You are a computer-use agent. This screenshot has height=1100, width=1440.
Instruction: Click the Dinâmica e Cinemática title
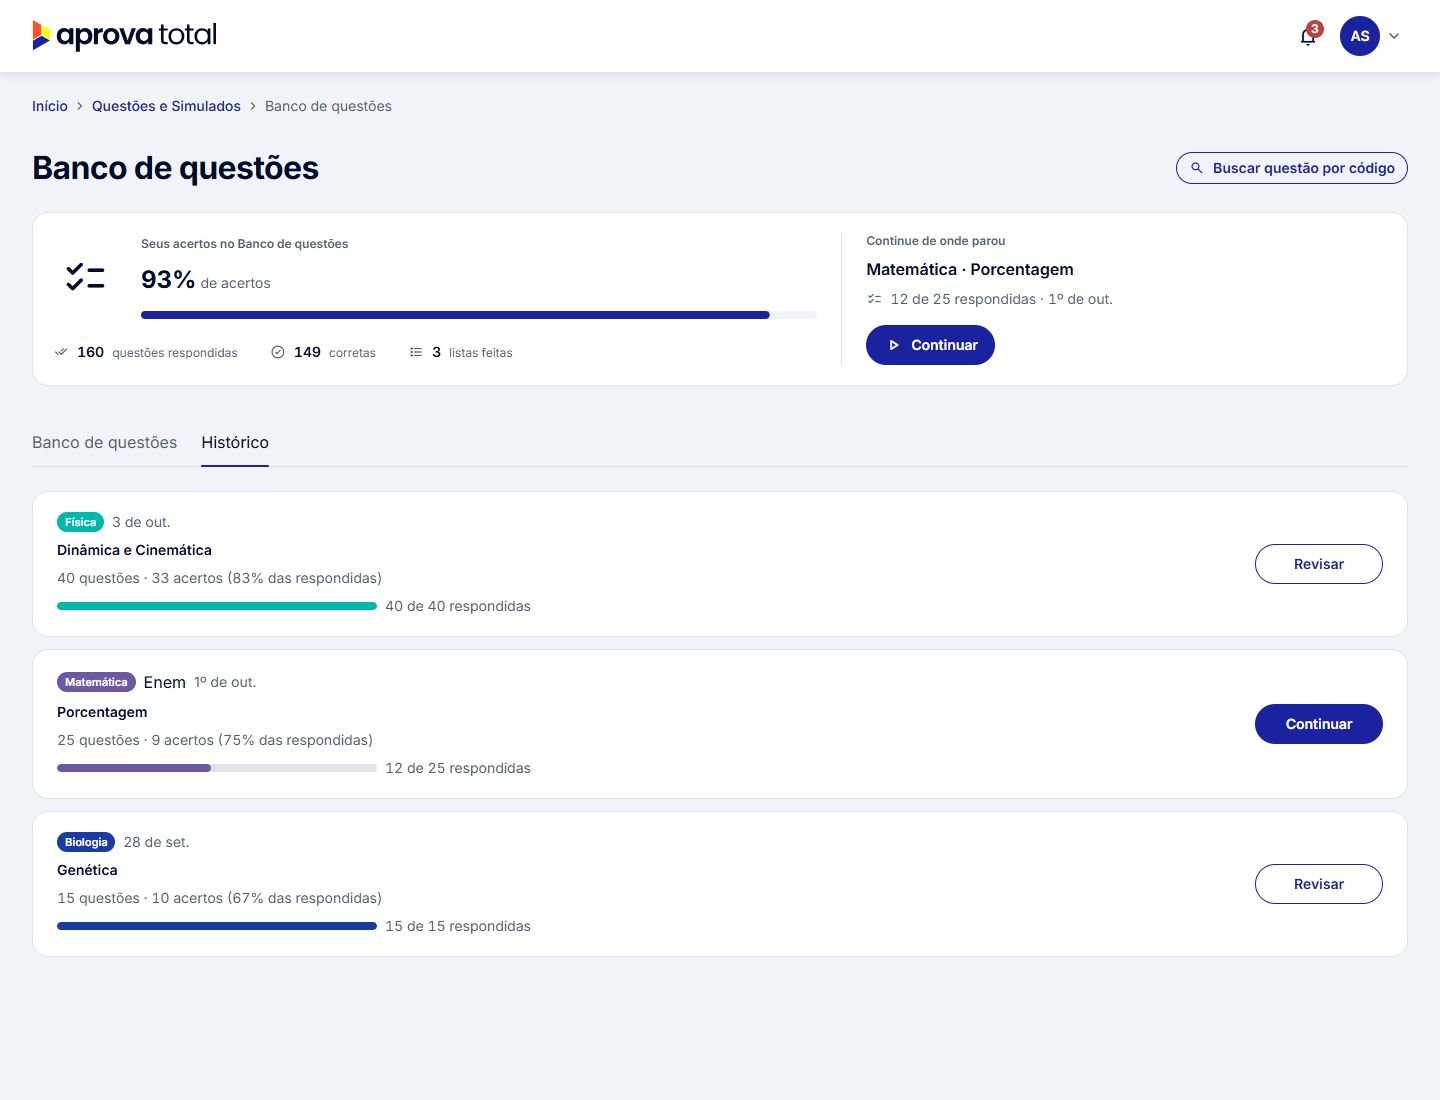[x=134, y=550]
